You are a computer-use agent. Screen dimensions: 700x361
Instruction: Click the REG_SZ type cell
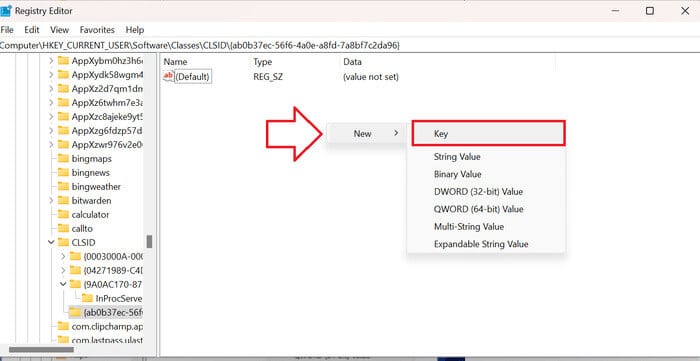268,77
